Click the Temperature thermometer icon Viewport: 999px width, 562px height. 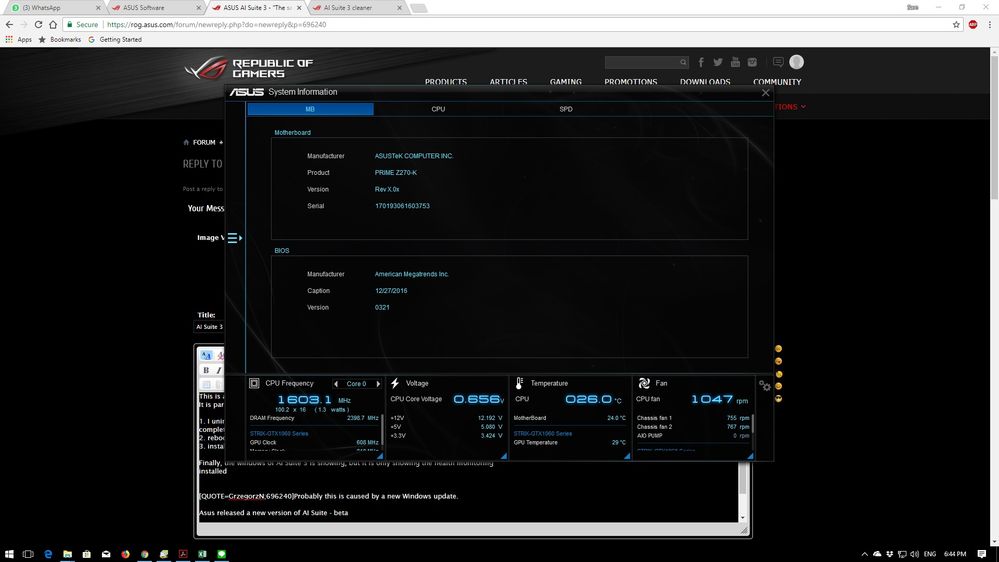(x=519, y=383)
